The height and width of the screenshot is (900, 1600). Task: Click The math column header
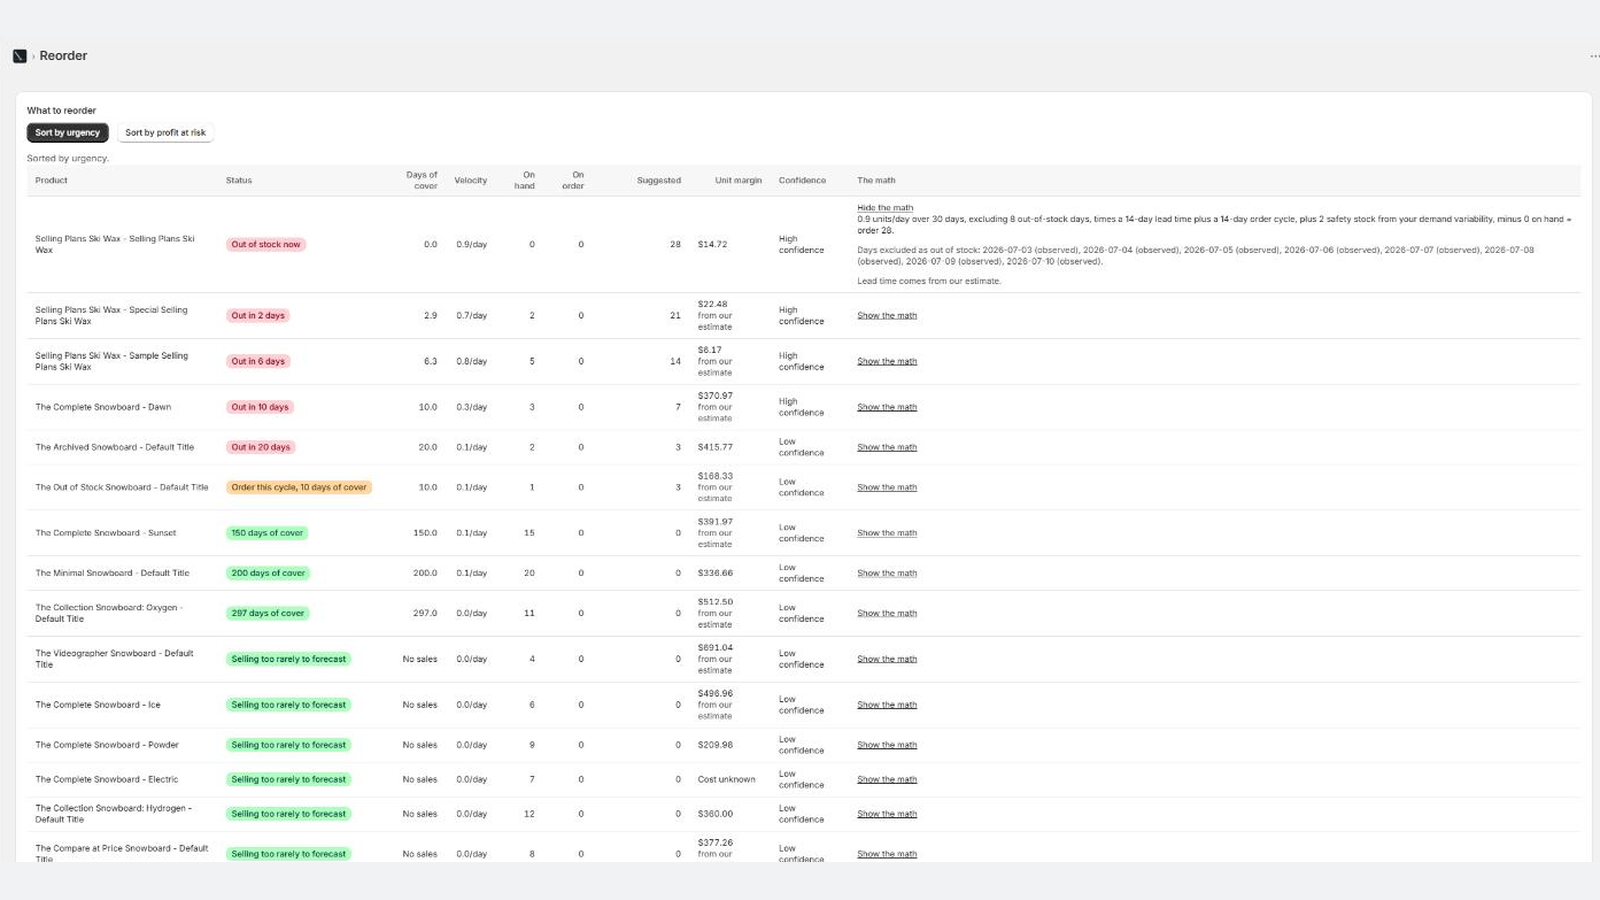[876, 181]
